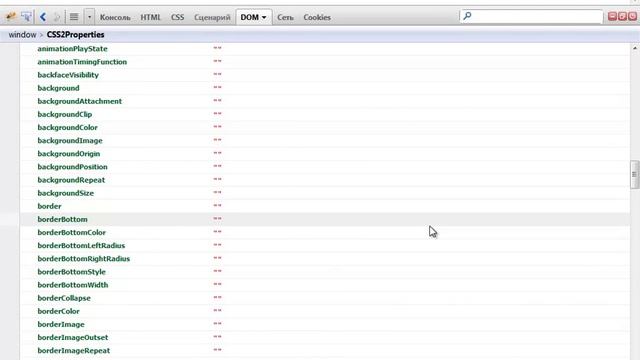Viewport: 640px width, 360px height.
Task: Click the borderBottomColor property
Action: coord(71,232)
